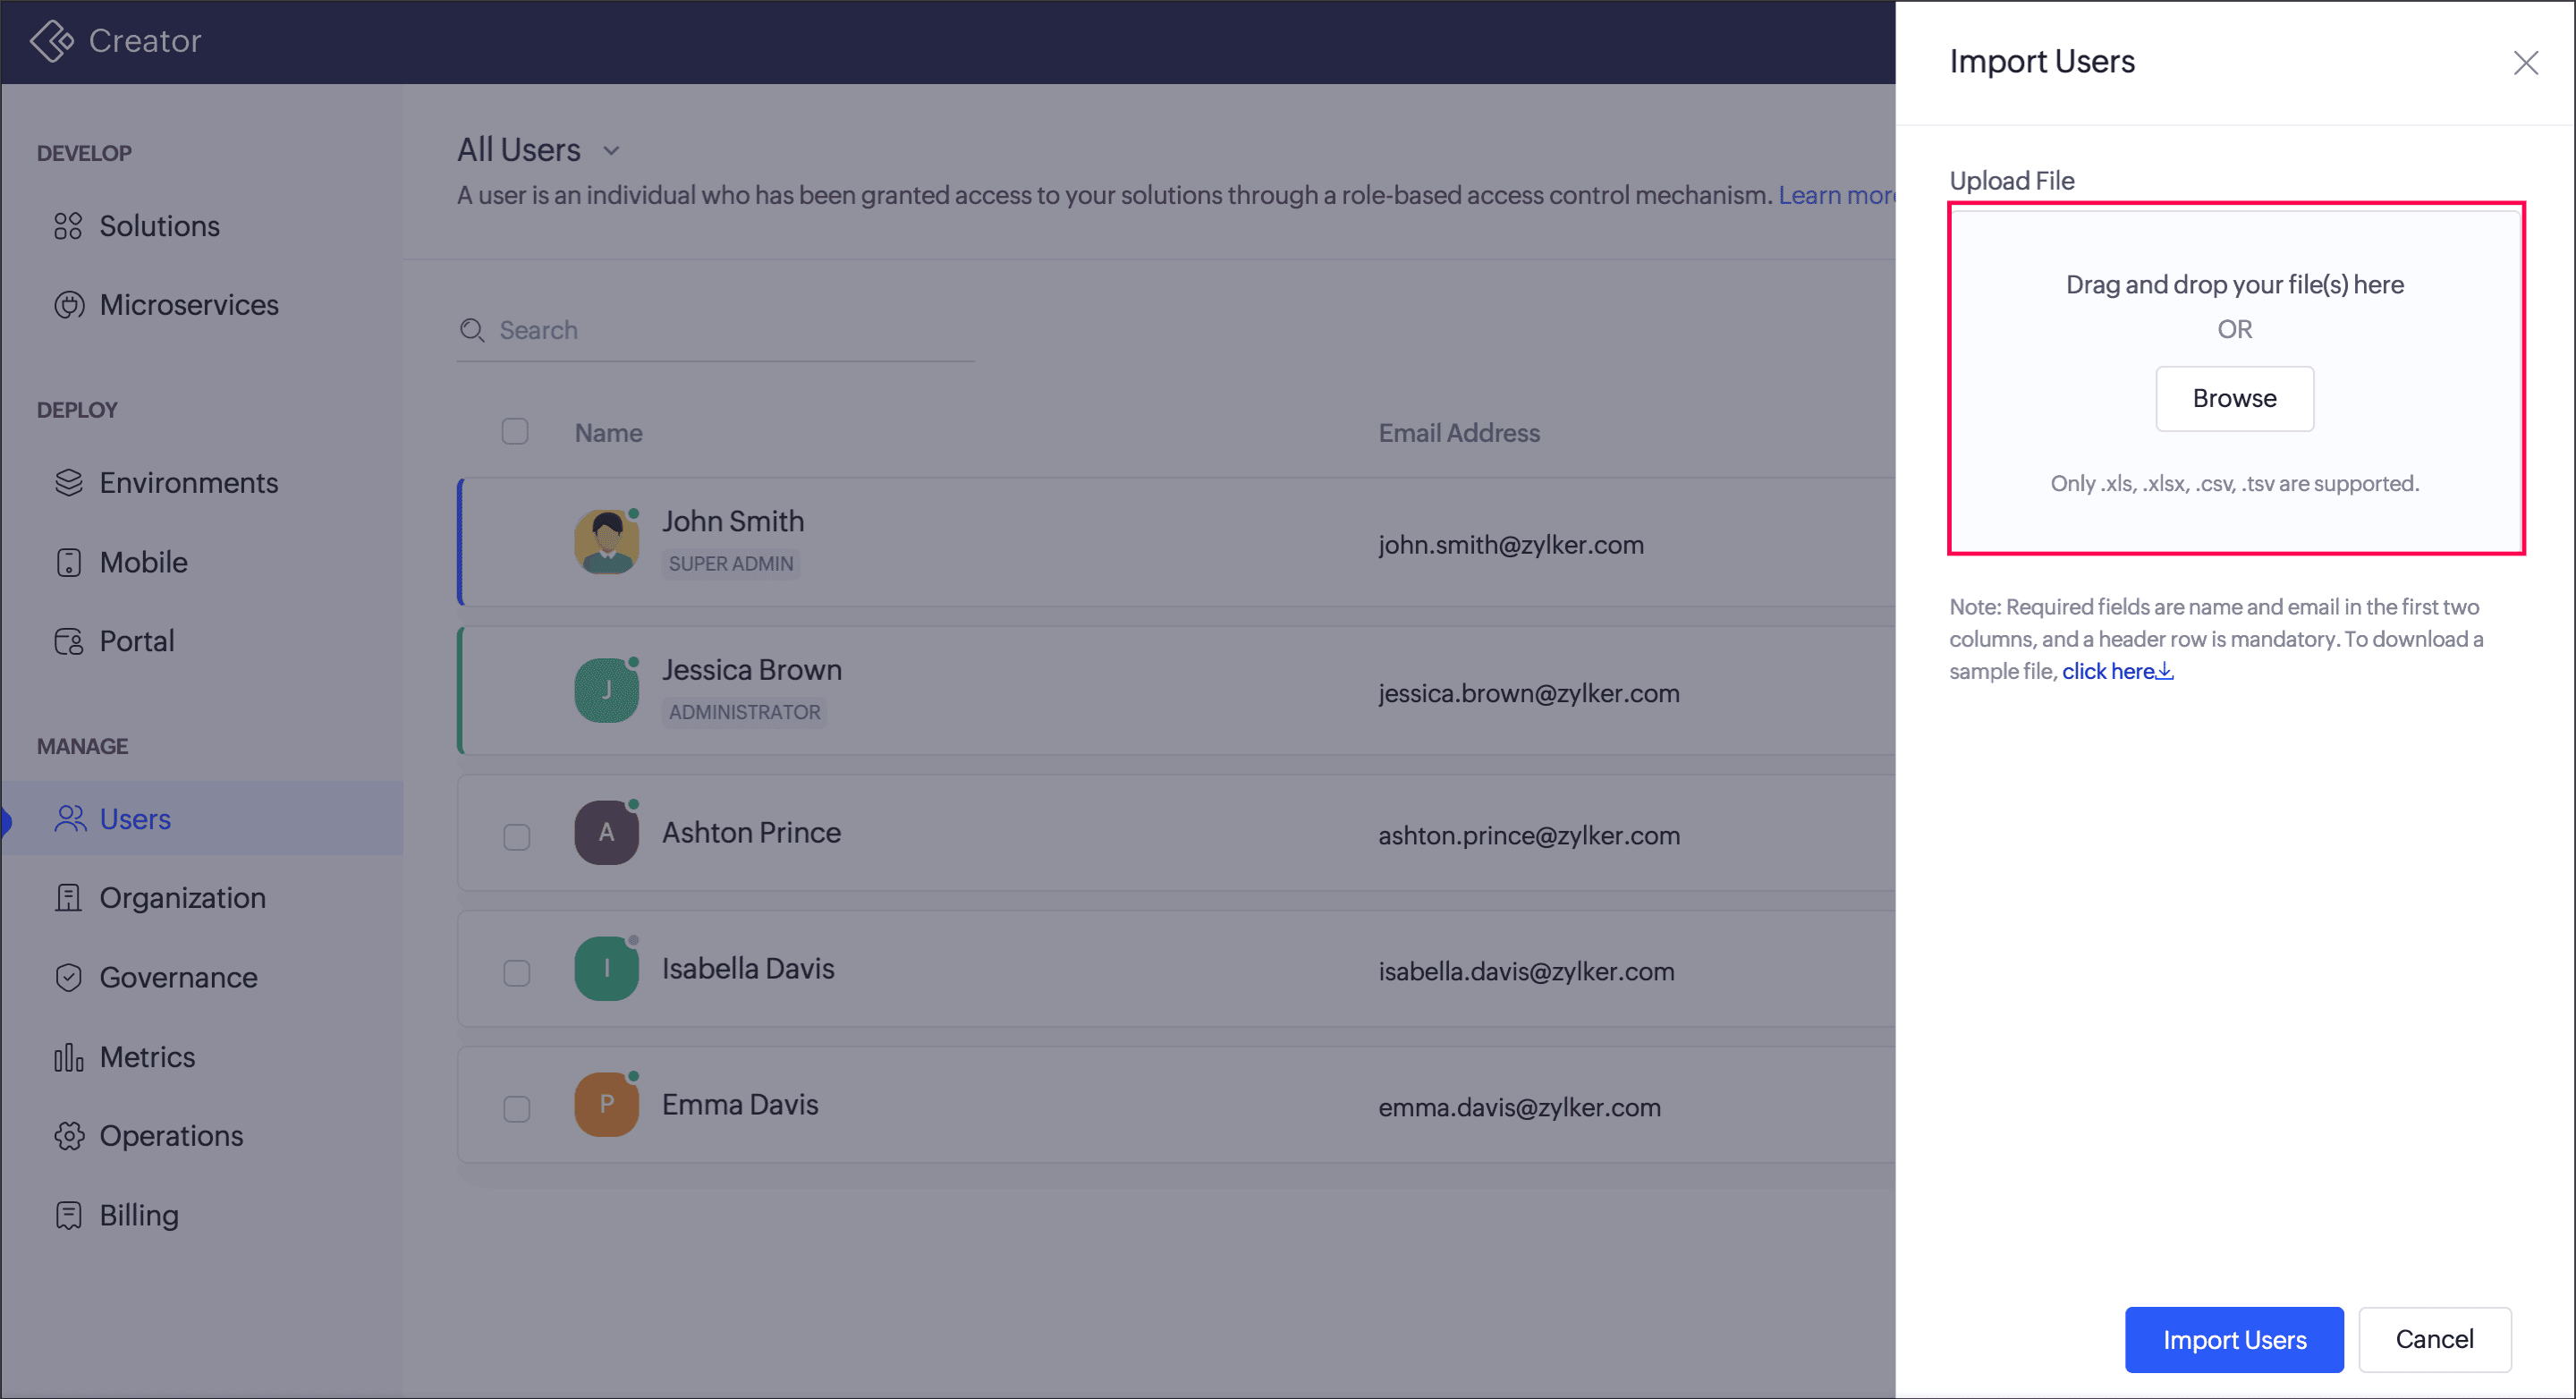2576x1399 pixels.
Task: Click the Creator logo icon
Action: click(x=52, y=41)
